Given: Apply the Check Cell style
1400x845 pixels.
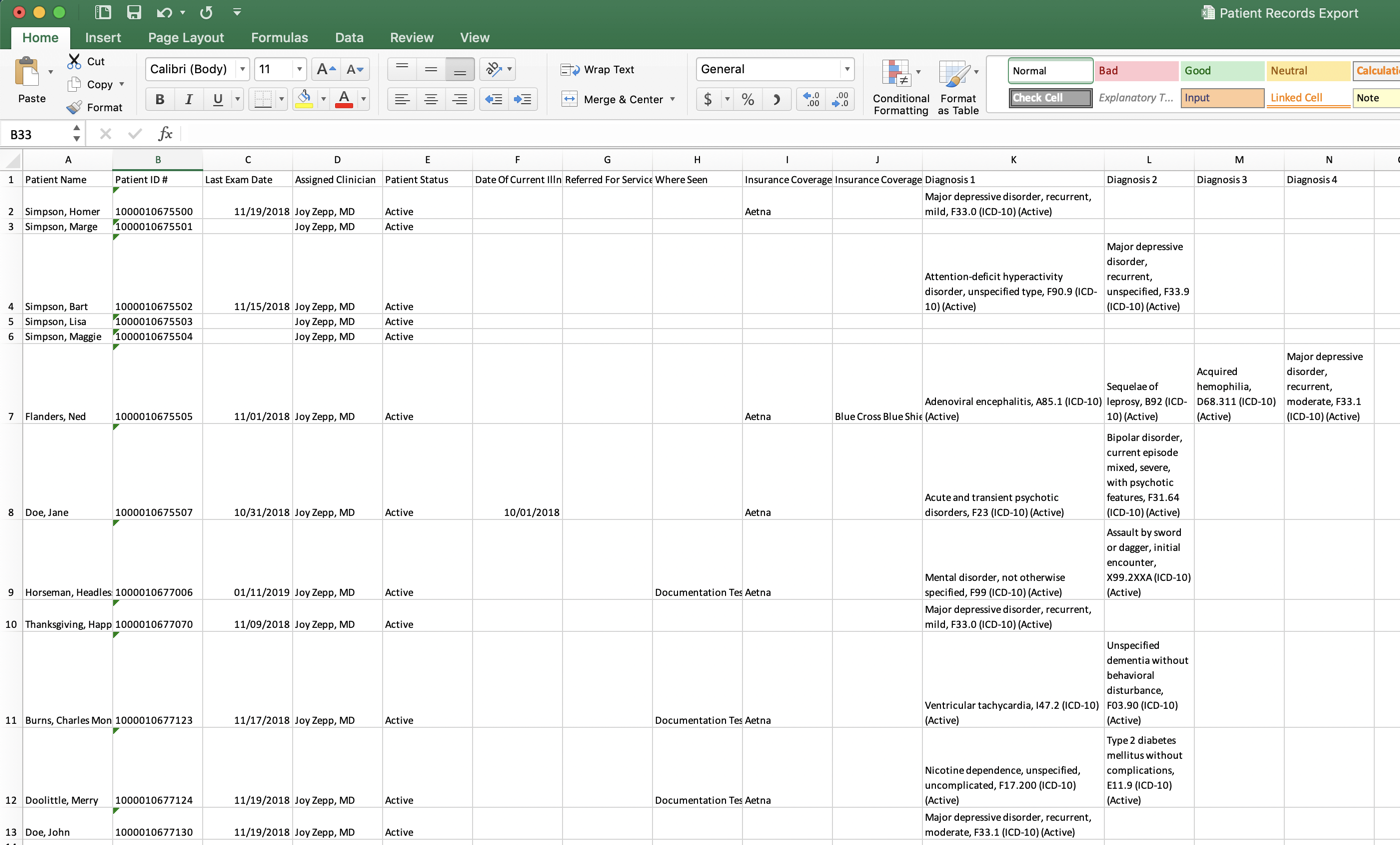Looking at the screenshot, I should pos(1049,98).
